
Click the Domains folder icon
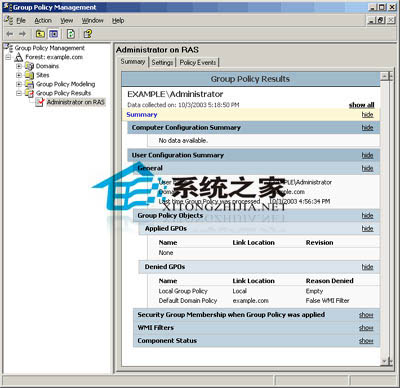pos(29,66)
